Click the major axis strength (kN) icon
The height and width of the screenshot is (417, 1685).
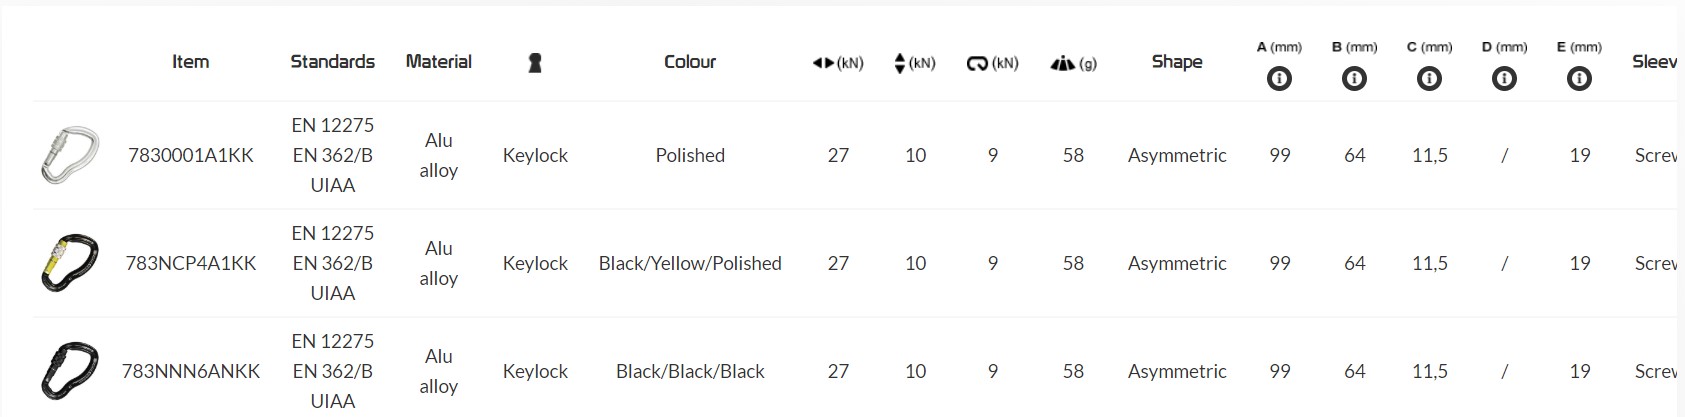823,63
